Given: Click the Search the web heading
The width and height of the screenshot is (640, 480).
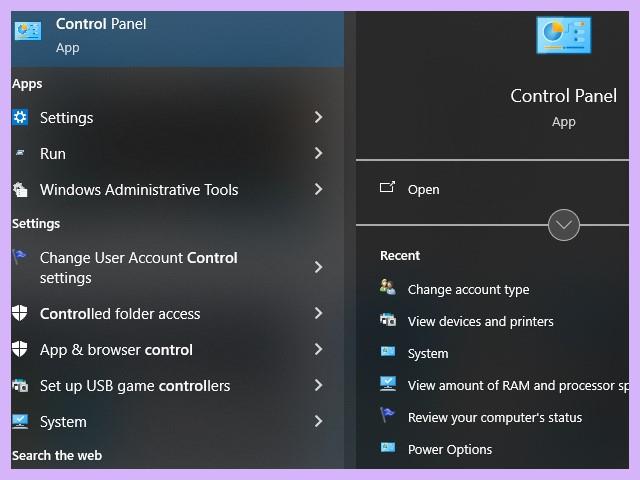Looking at the screenshot, I should coord(57,456).
